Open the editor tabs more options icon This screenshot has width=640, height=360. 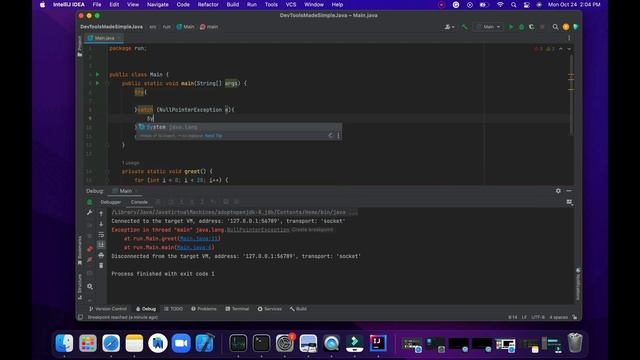pos(569,38)
